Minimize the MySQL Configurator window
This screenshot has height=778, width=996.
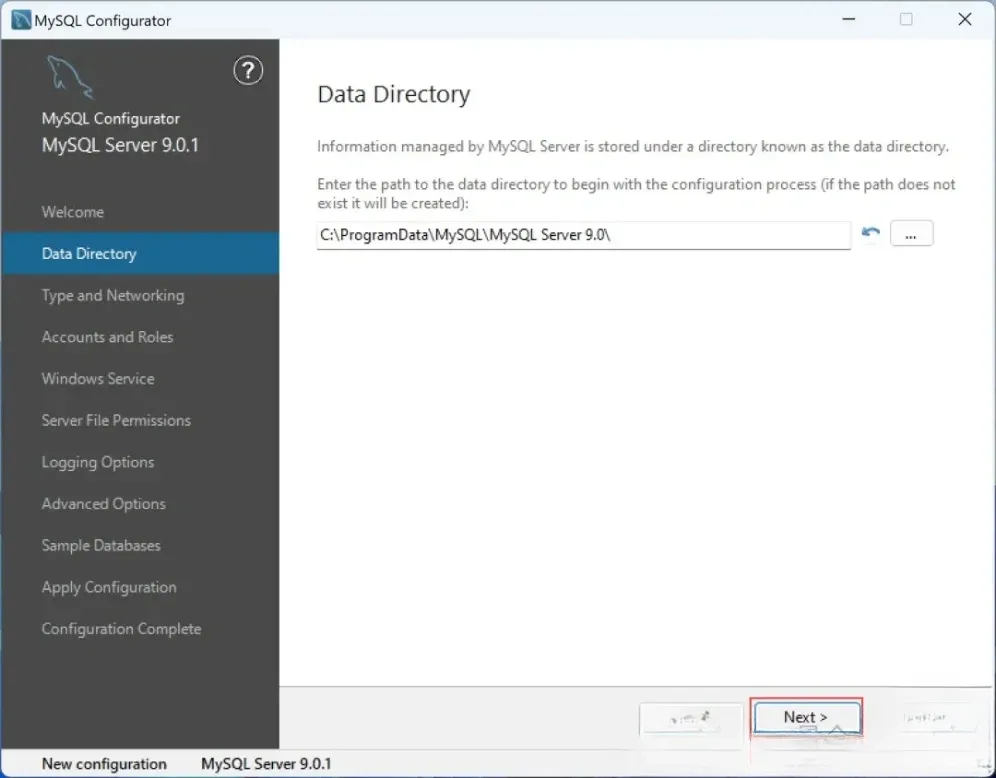(x=848, y=20)
